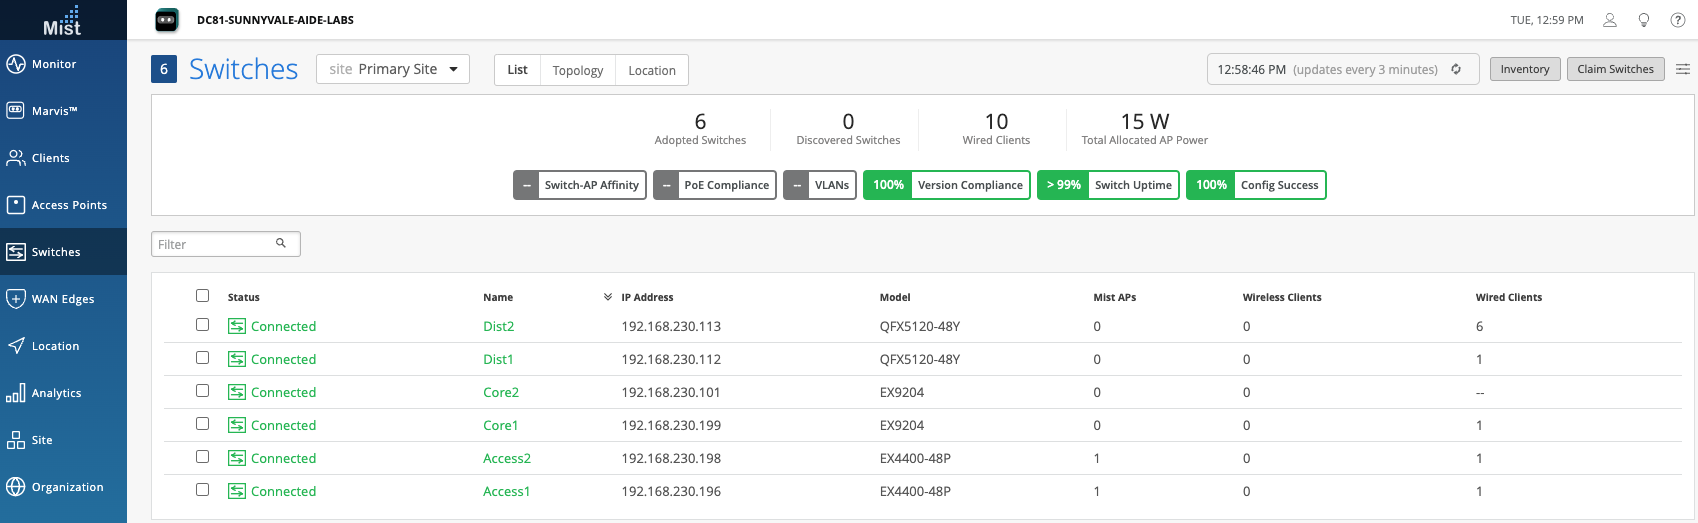Click the refresh icon beside the update time
Image resolution: width=1698 pixels, height=523 pixels.
click(1456, 69)
